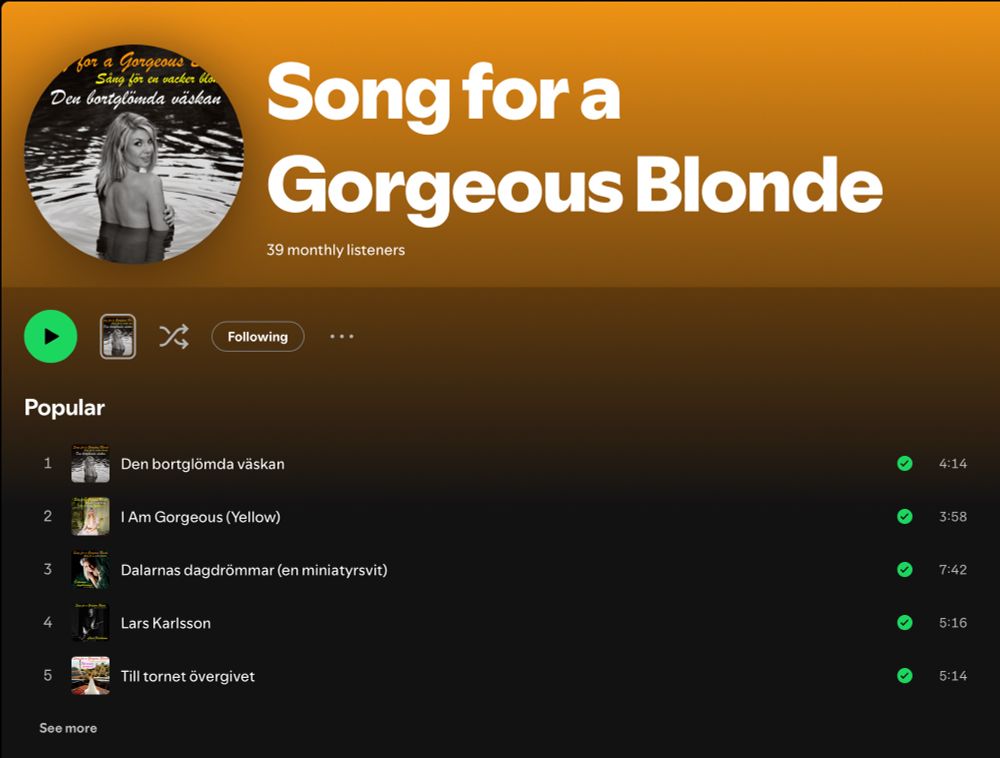This screenshot has width=1000, height=758.
Task: Enable shuffle for this artist
Action: [x=173, y=337]
